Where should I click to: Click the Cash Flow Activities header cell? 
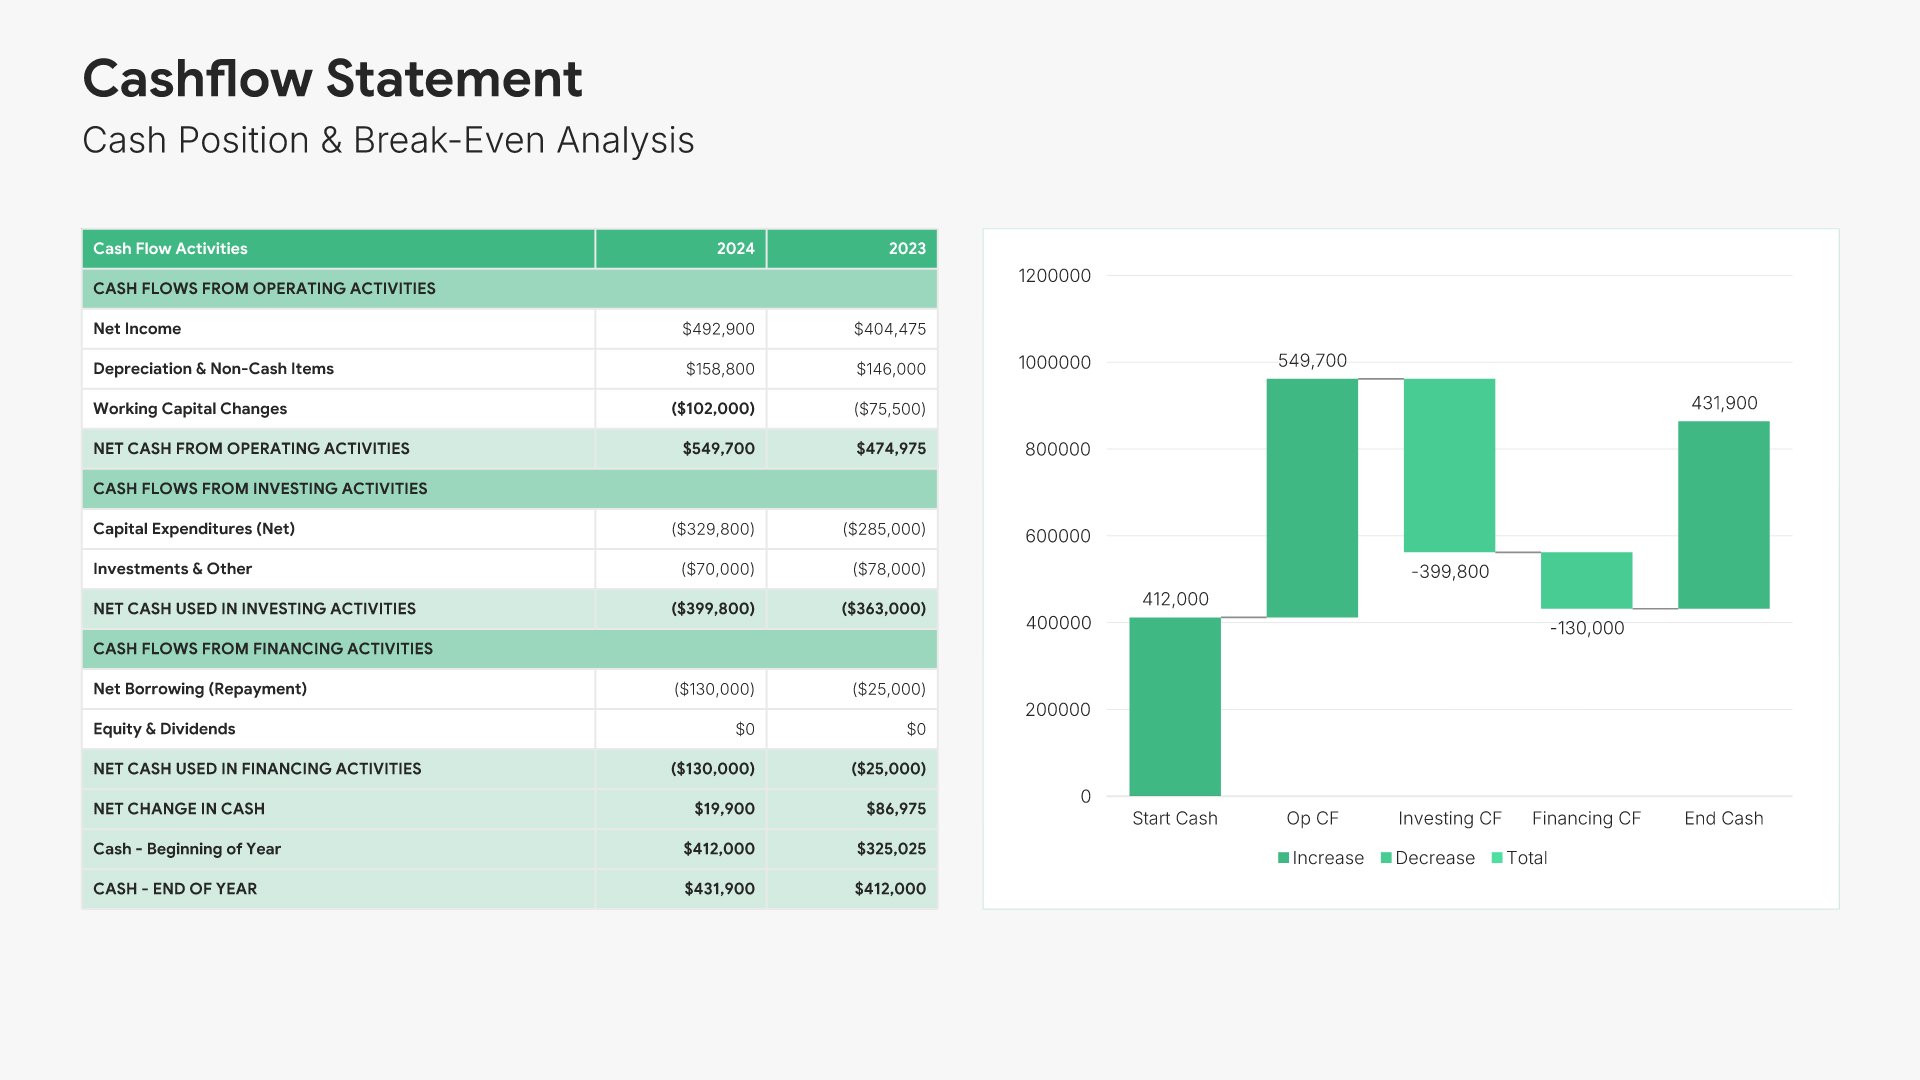(170, 249)
